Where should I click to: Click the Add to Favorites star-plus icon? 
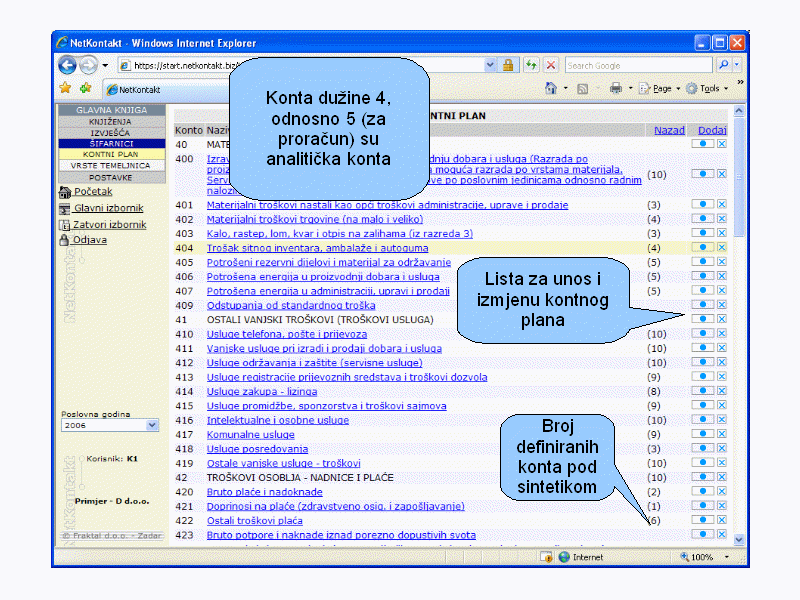pyautogui.click(x=86, y=88)
